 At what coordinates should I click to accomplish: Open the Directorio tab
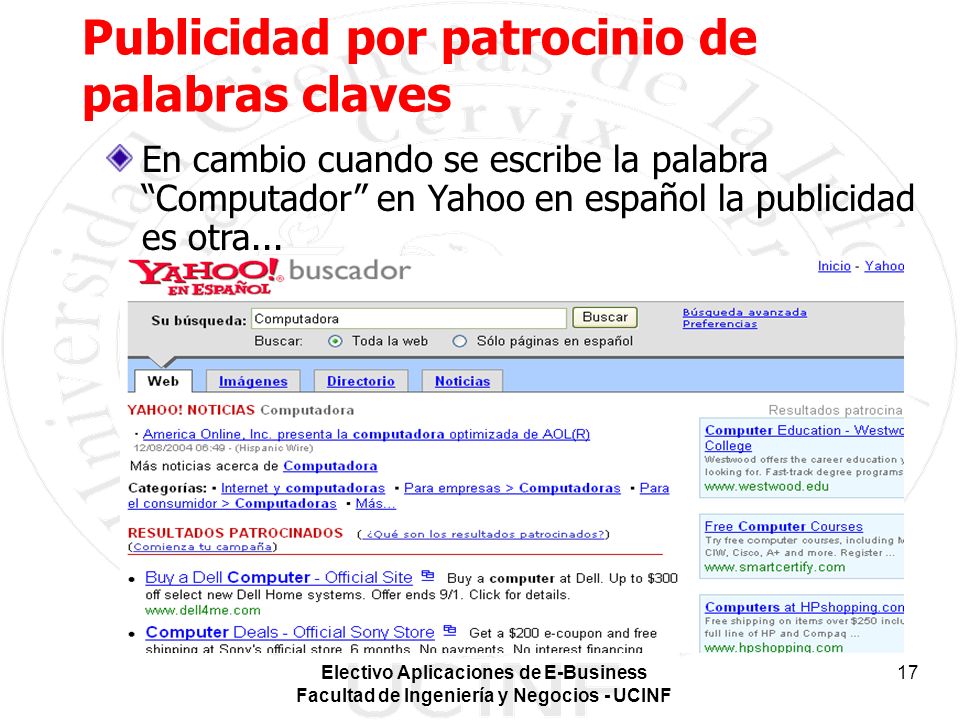pos(361,381)
